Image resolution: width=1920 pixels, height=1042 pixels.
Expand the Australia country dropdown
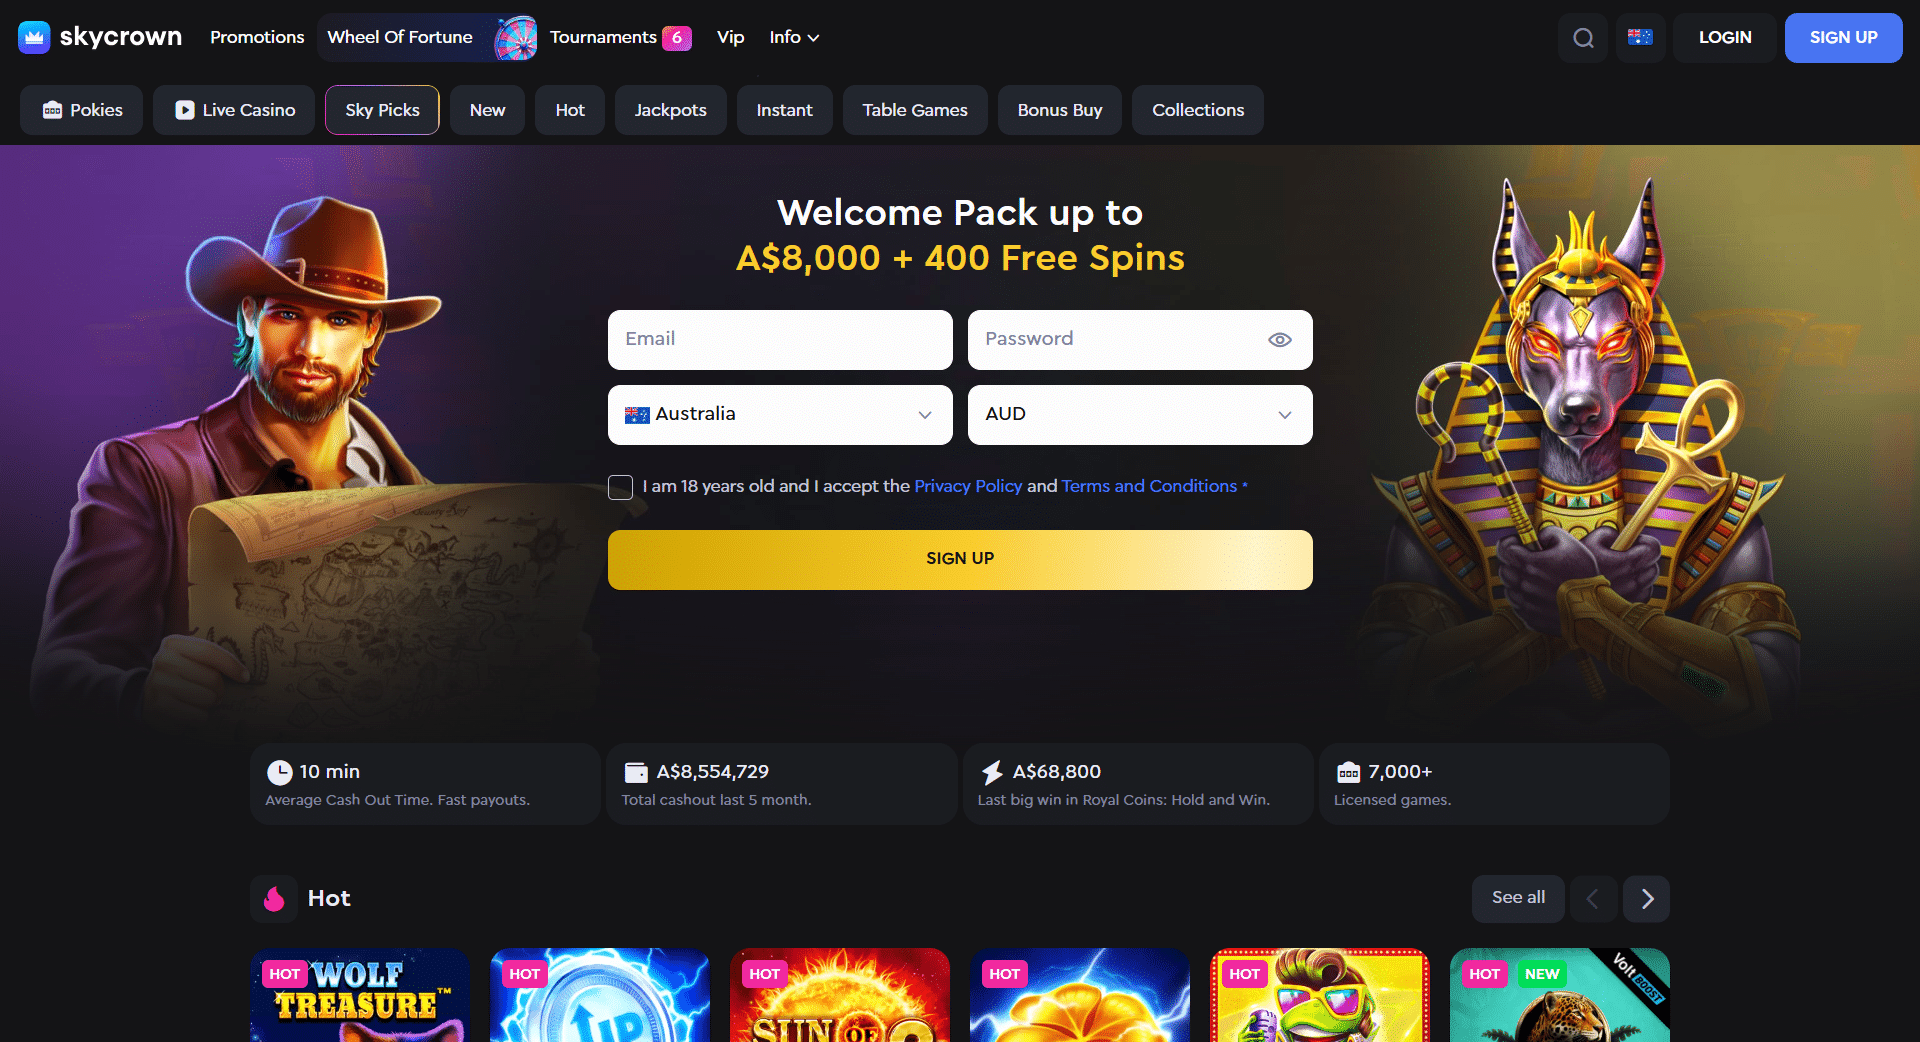pos(780,415)
